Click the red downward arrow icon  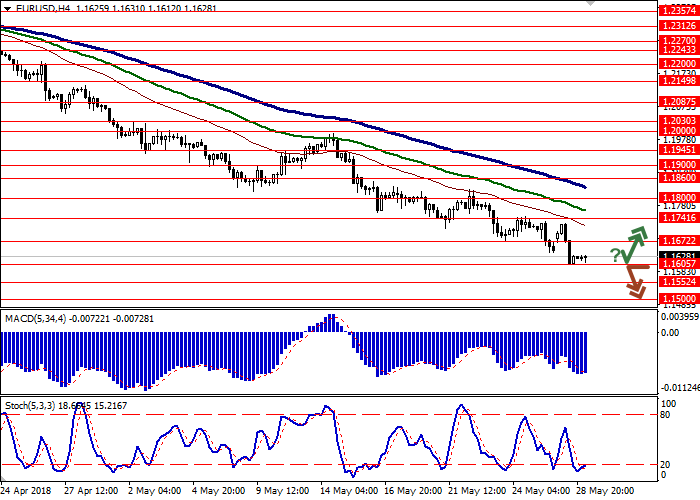coord(634,280)
